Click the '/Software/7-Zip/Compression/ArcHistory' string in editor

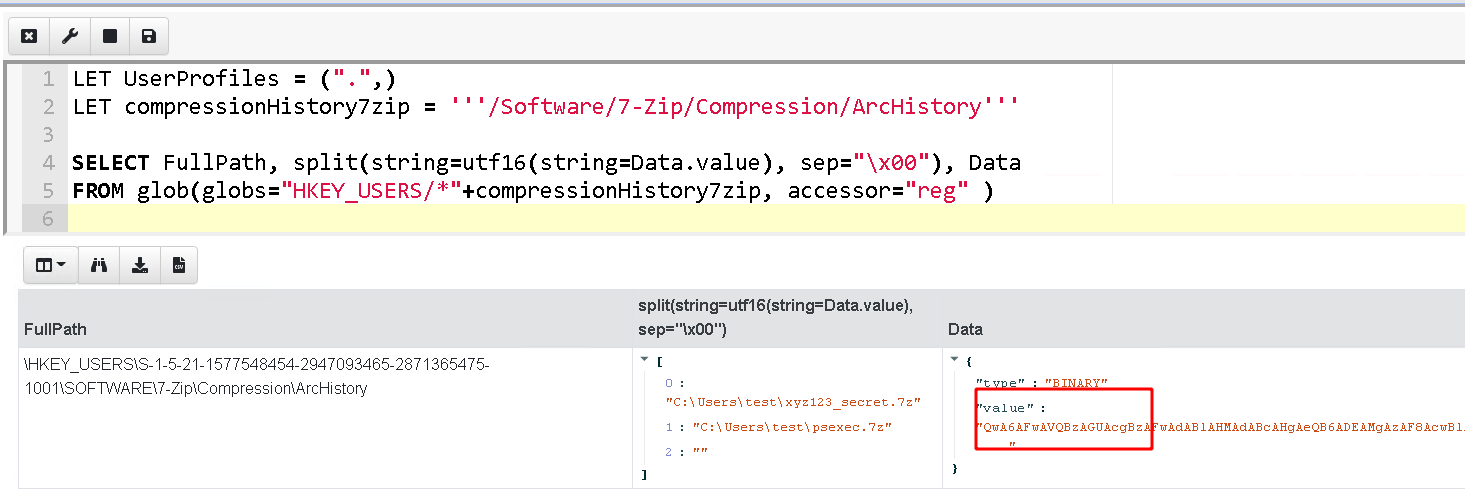pyautogui.click(x=736, y=106)
